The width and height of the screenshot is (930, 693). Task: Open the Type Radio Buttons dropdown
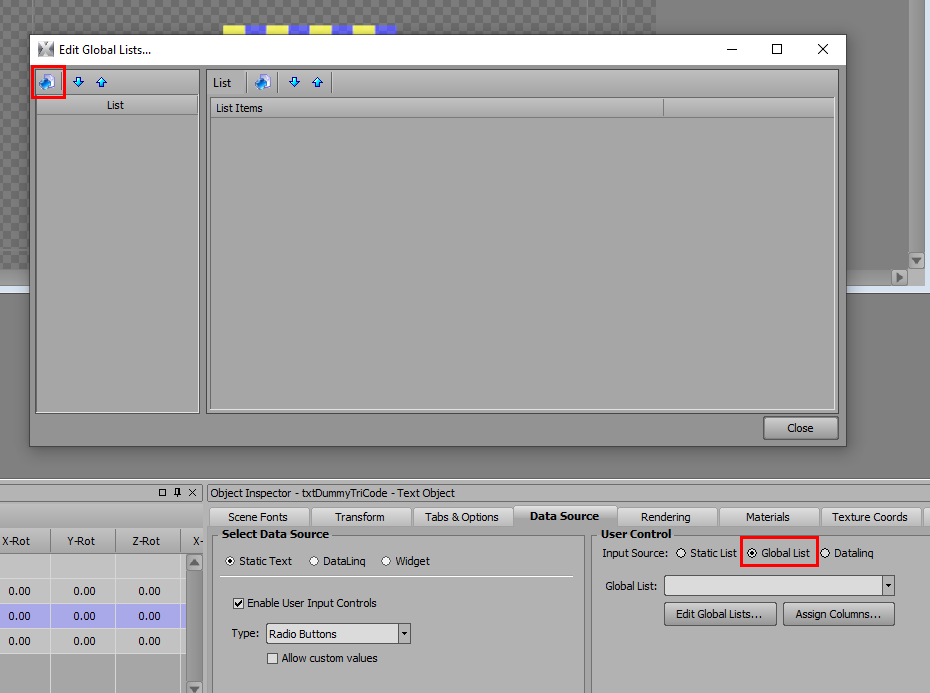point(404,634)
